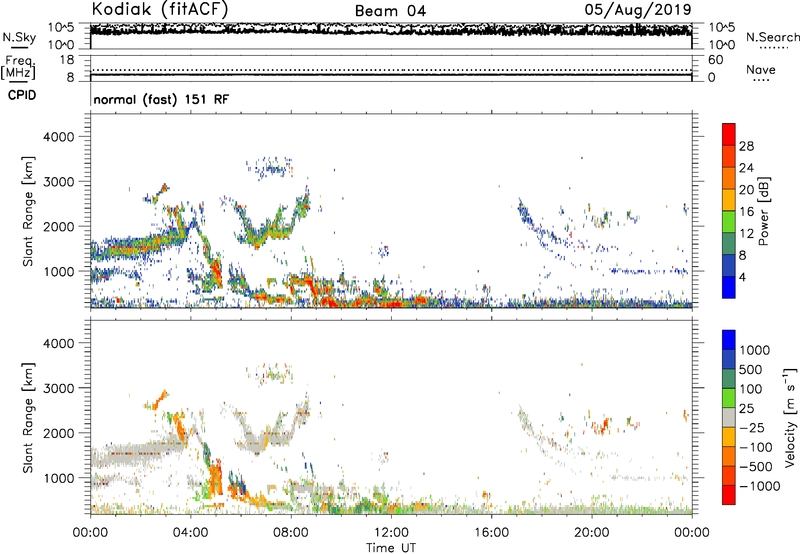This screenshot has width=800, height=554.
Task: Click the "1000" range tick in the velocity panel
Action: (x=59, y=478)
